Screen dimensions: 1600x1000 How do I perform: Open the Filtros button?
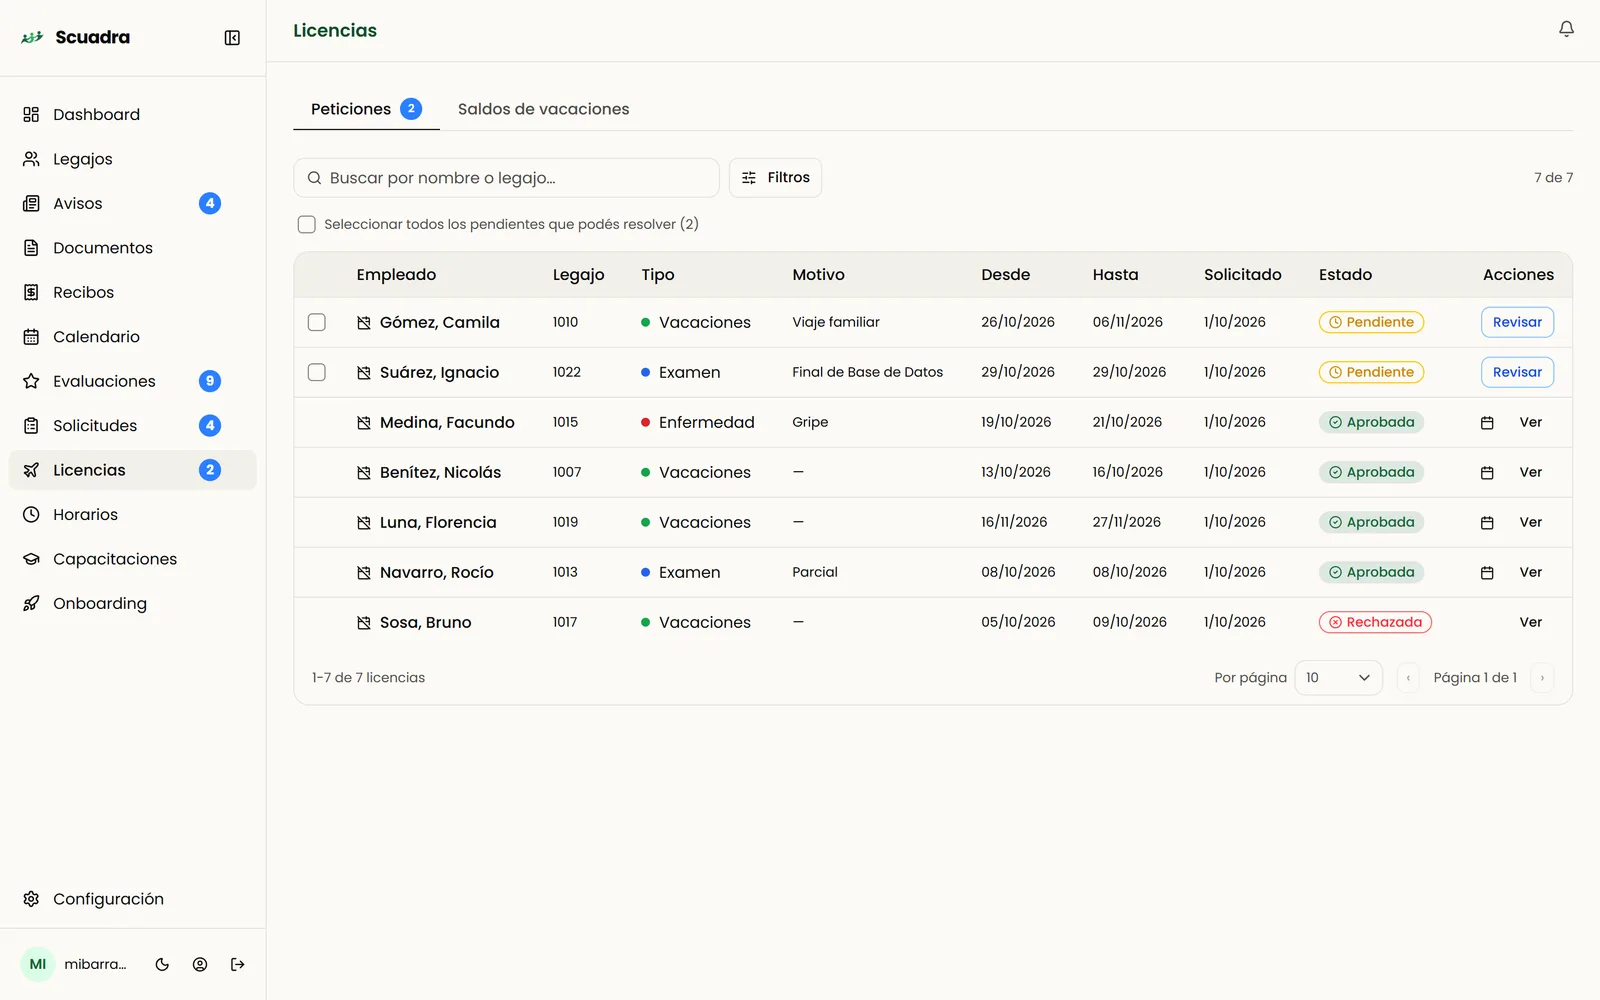(775, 178)
